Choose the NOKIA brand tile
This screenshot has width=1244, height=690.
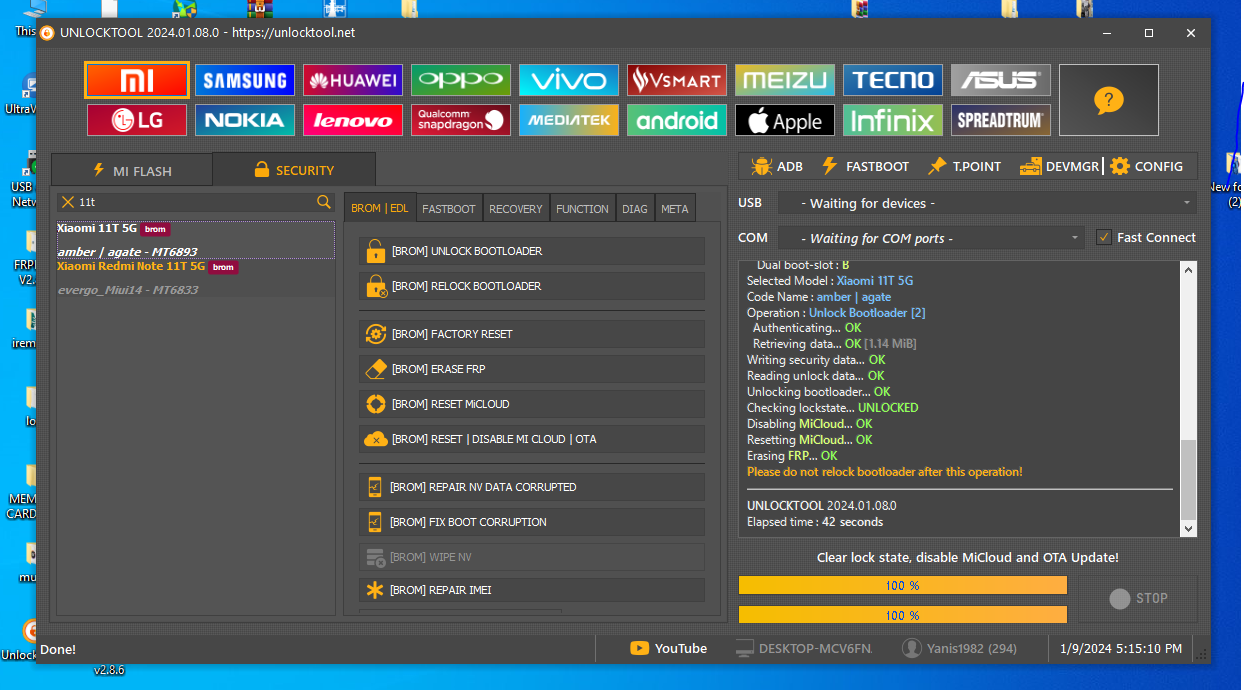[x=245, y=120]
